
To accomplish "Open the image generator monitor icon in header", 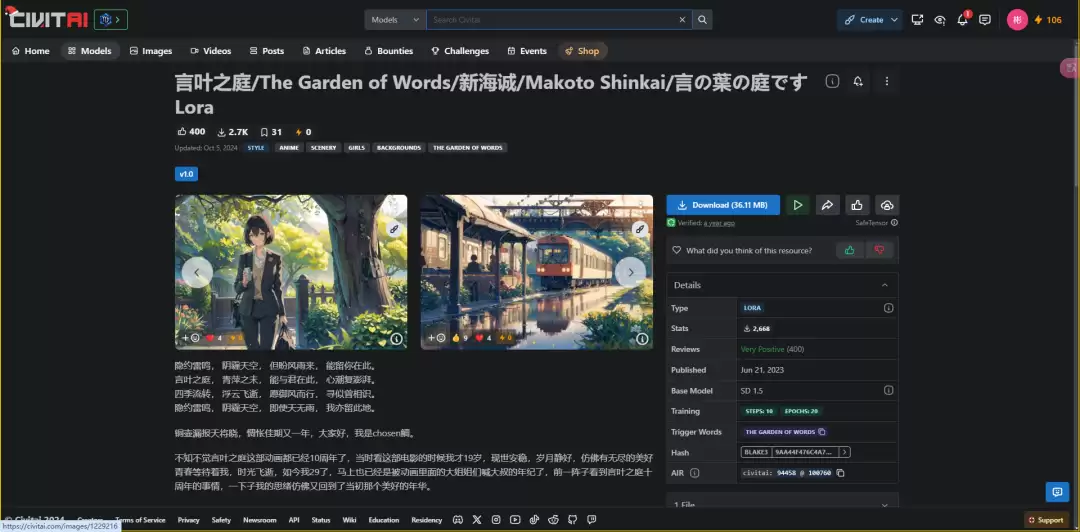I will tap(917, 20).
